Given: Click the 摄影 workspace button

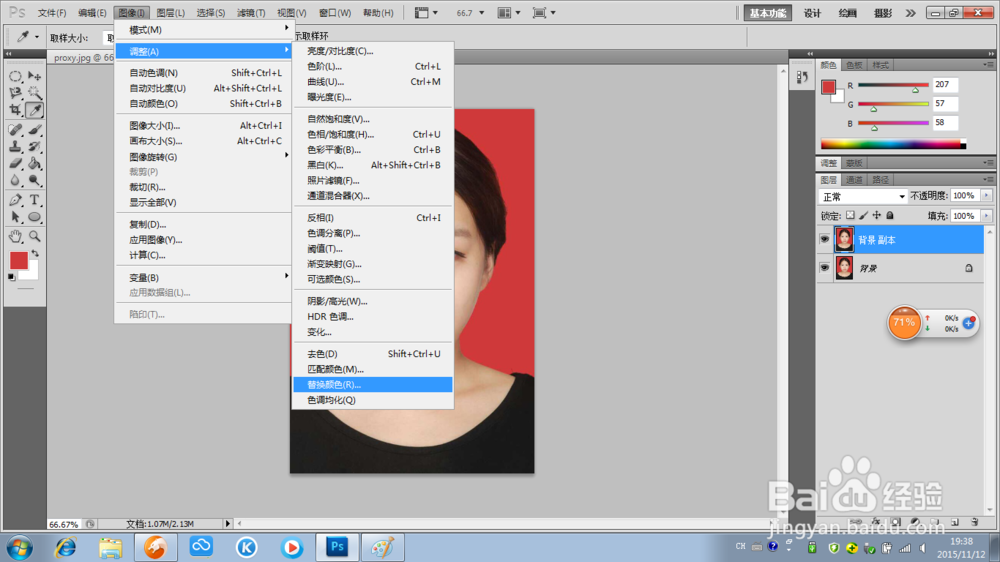Looking at the screenshot, I should (x=883, y=13).
